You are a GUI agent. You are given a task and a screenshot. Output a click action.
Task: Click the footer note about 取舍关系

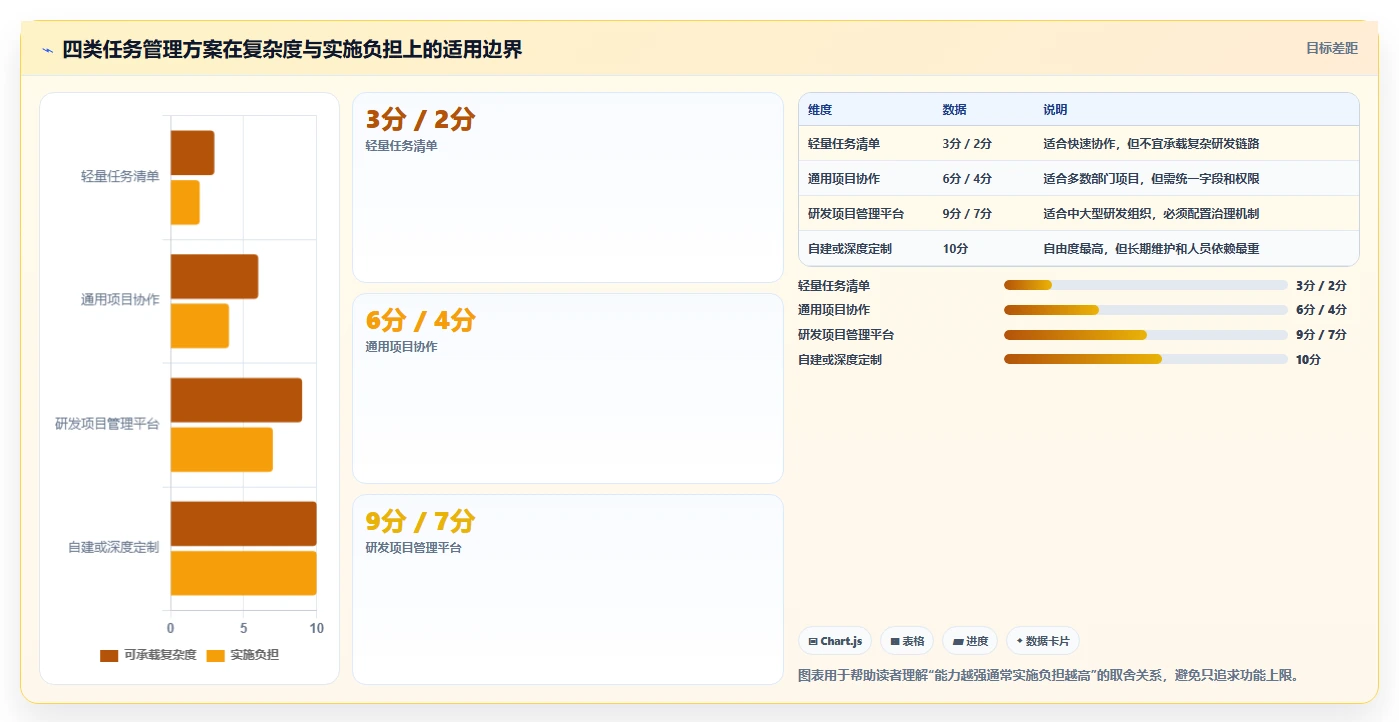pyautogui.click(x=1049, y=676)
